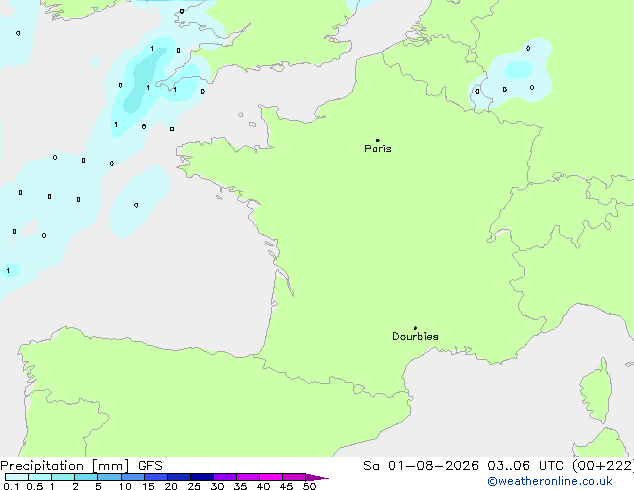
Task: Click the '0.1' legend scale label
Action: point(11,486)
